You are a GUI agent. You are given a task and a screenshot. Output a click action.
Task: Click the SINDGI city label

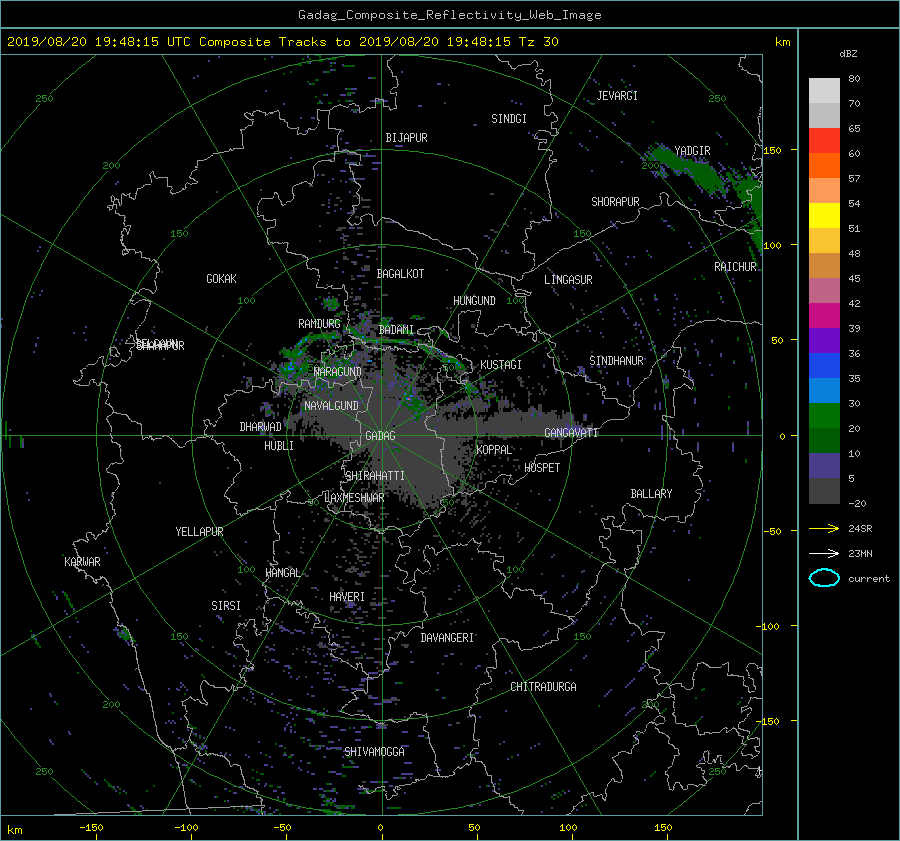click(509, 119)
